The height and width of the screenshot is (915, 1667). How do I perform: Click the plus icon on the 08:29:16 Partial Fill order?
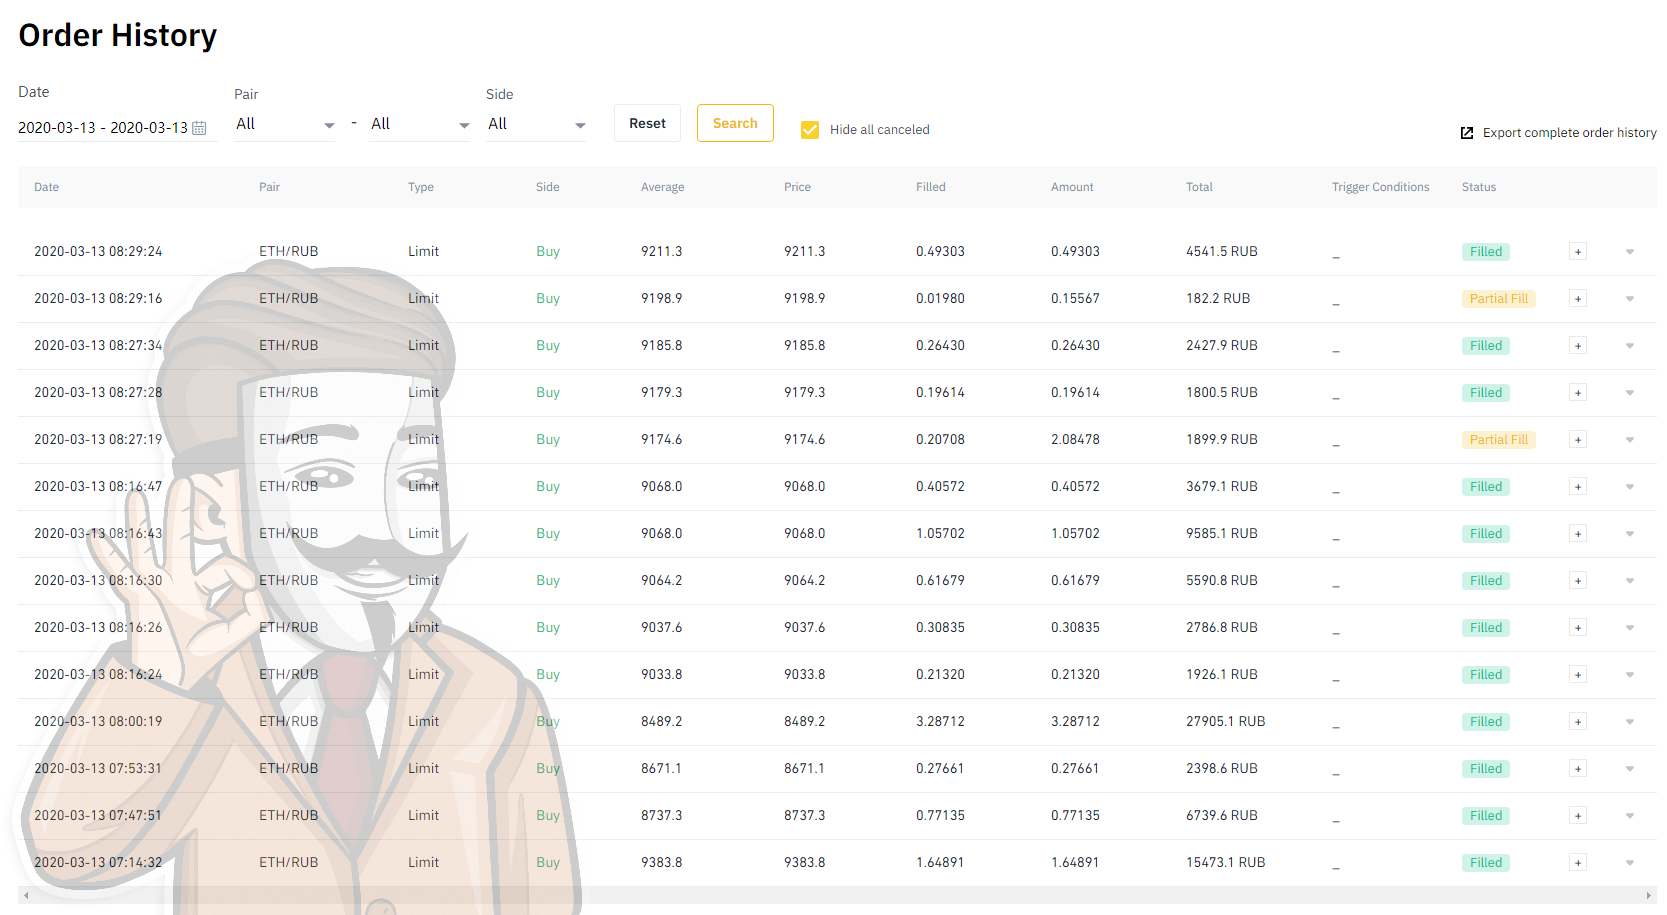(1578, 299)
